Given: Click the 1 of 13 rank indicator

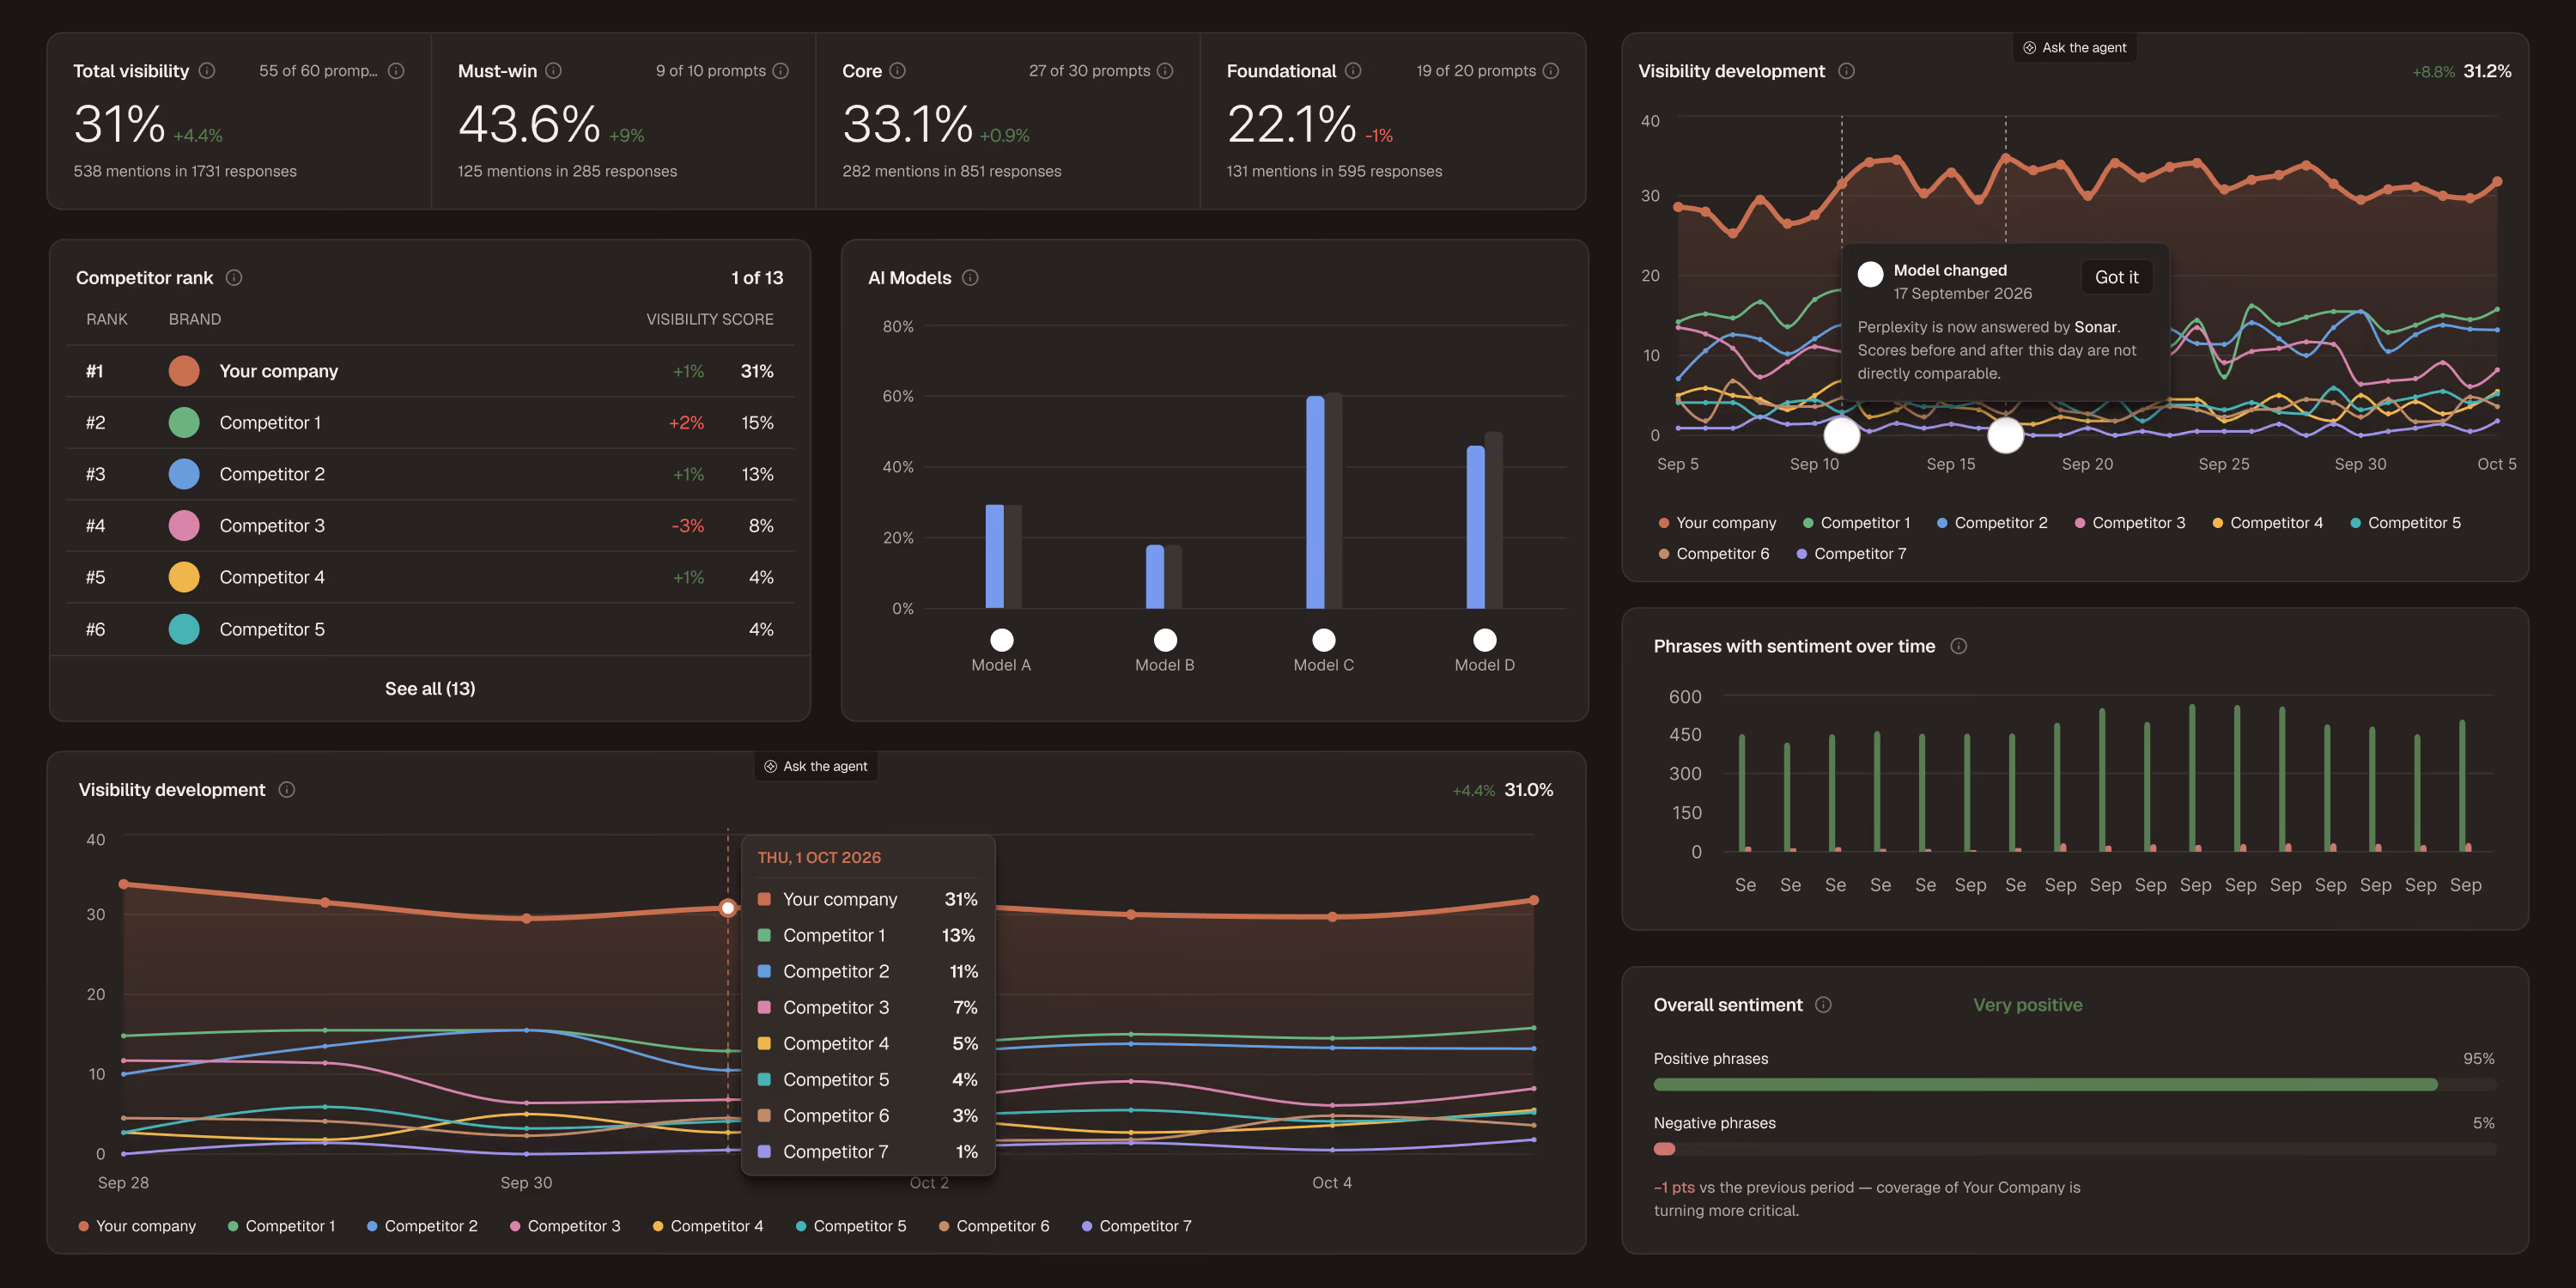Looking at the screenshot, I should click(757, 278).
